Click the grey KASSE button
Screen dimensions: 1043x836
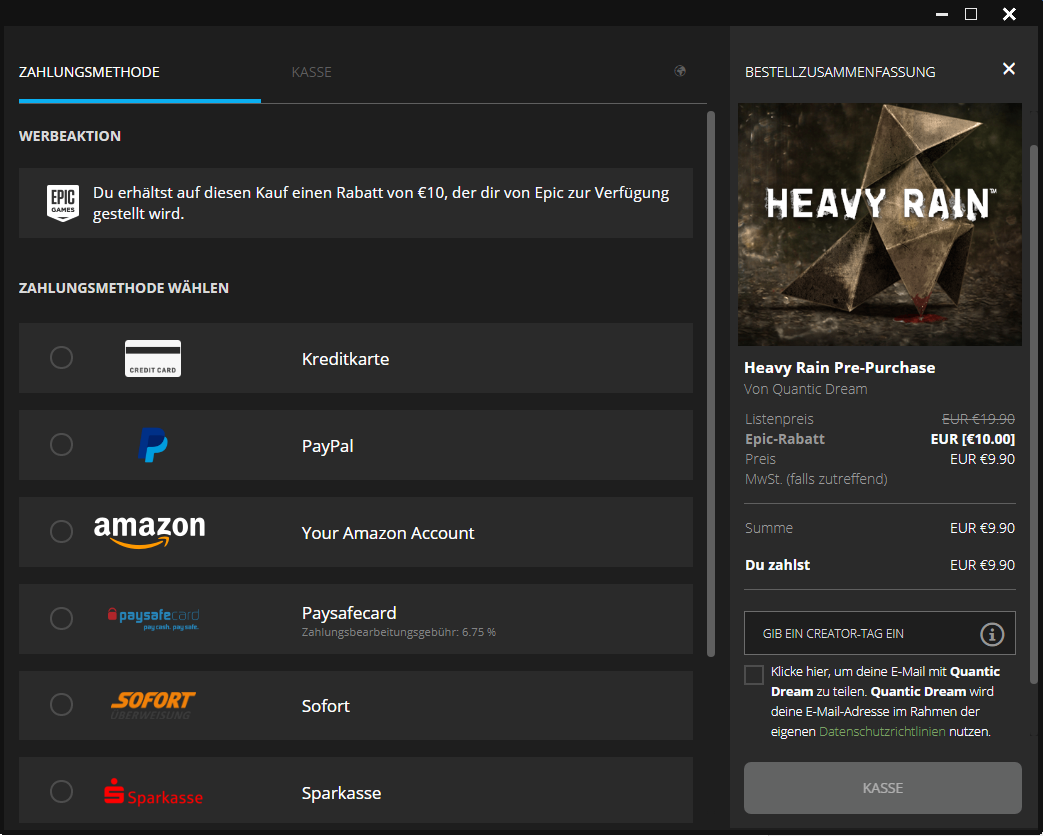tap(882, 788)
